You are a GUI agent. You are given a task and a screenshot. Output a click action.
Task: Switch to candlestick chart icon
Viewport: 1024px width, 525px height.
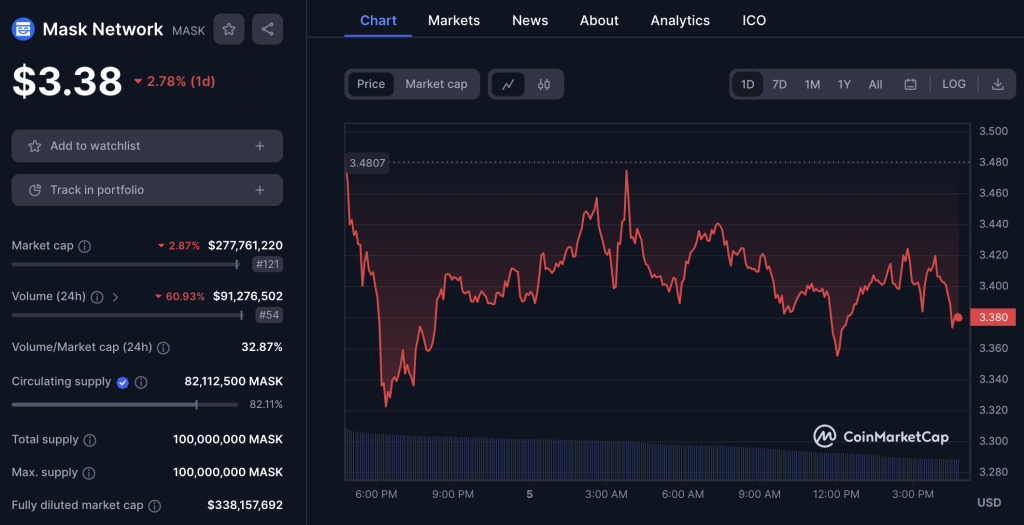[543, 84]
